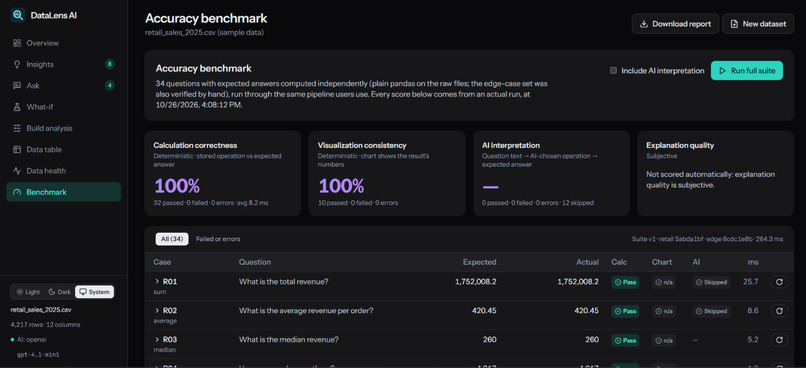Click the AI interpretation card
Image resolution: width=806 pixels, height=368 pixels.
551,173
